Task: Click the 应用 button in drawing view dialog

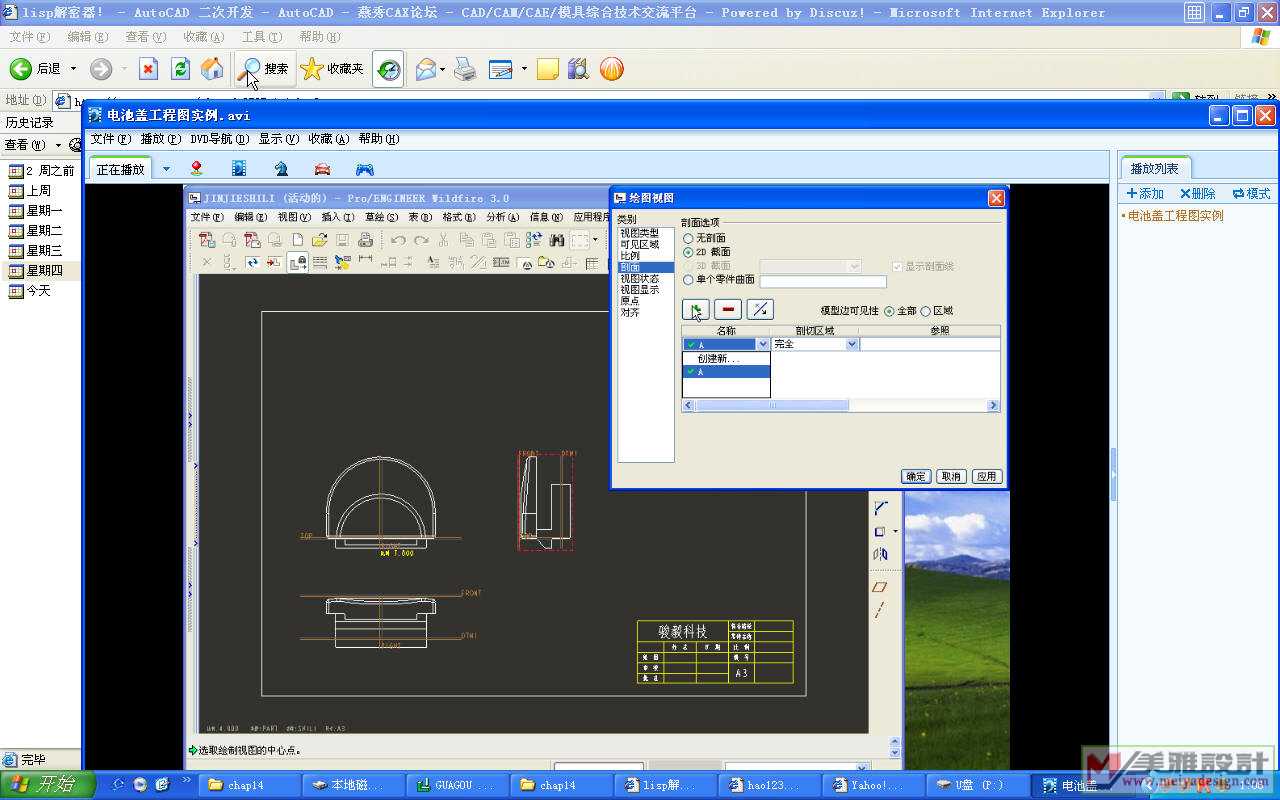Action: (x=987, y=476)
